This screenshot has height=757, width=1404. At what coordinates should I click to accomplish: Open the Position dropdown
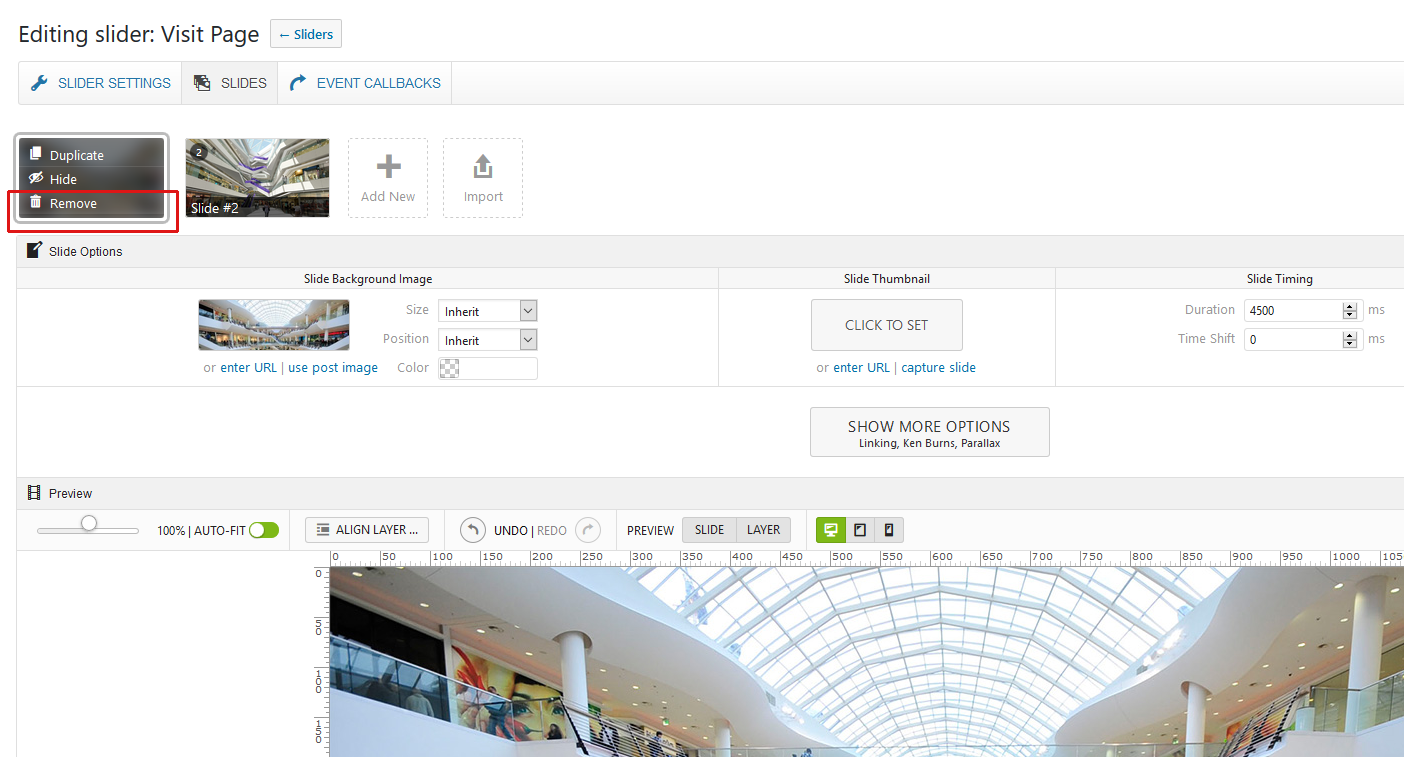488,340
